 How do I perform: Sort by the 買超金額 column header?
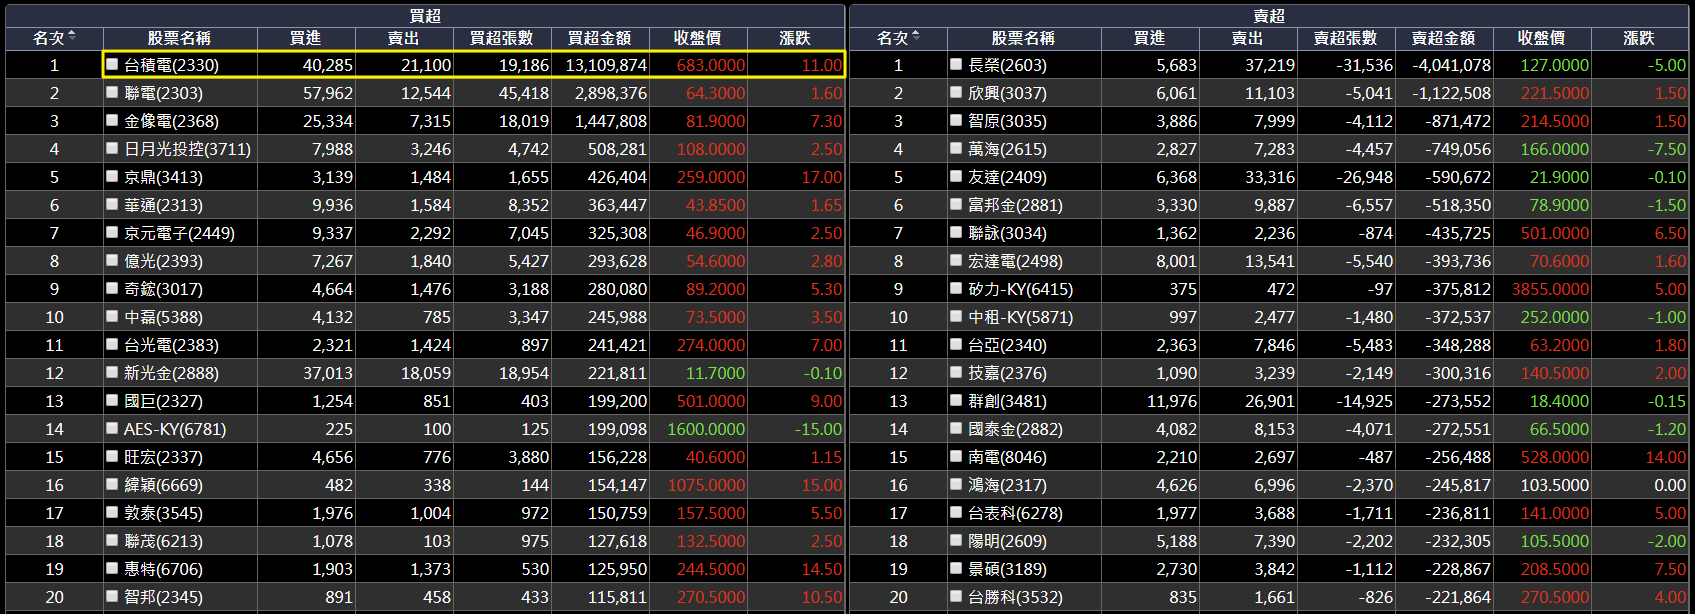click(x=600, y=37)
